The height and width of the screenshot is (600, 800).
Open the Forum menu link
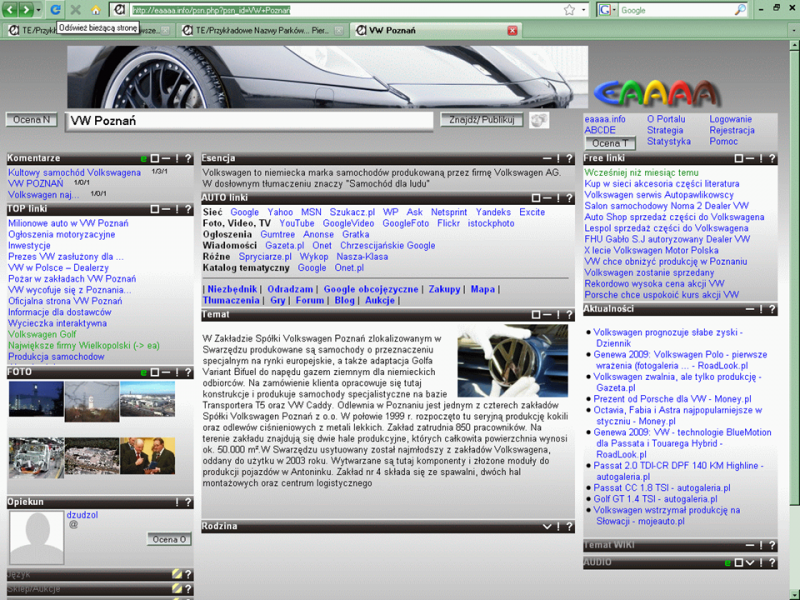coord(309,300)
